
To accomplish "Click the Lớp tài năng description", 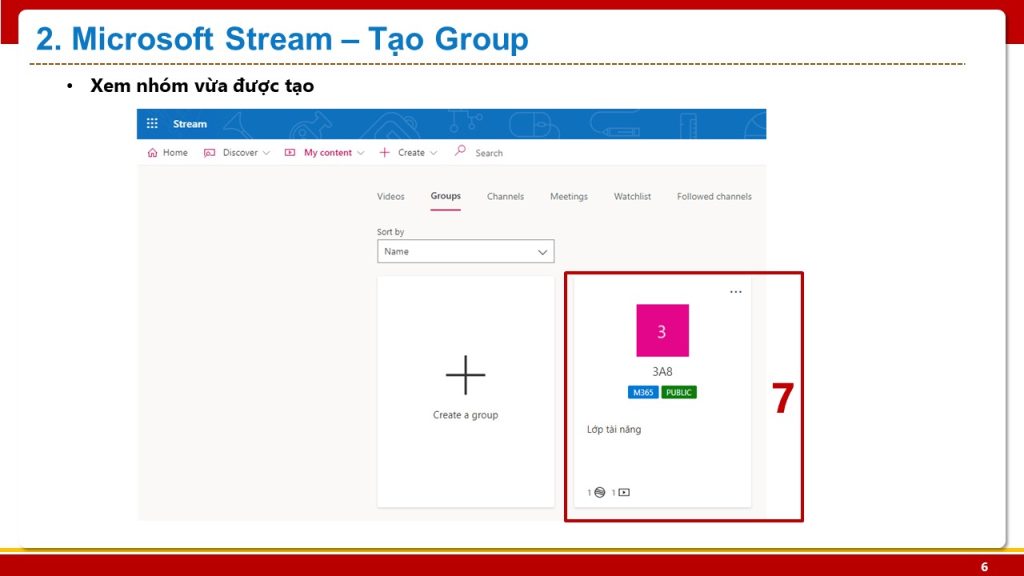I will click(x=614, y=430).
